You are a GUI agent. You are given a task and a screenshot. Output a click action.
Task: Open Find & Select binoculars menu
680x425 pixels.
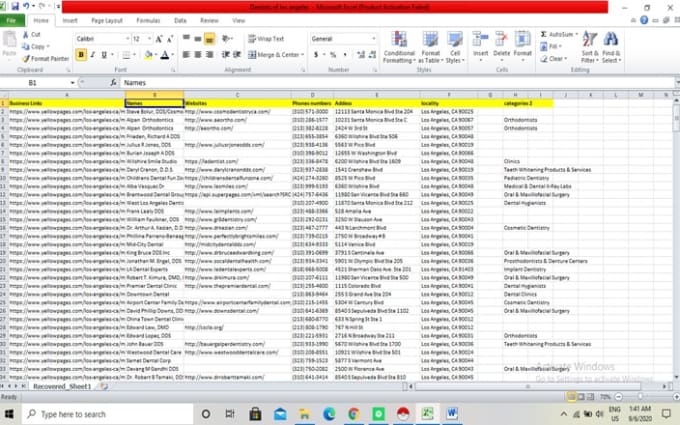coord(611,47)
